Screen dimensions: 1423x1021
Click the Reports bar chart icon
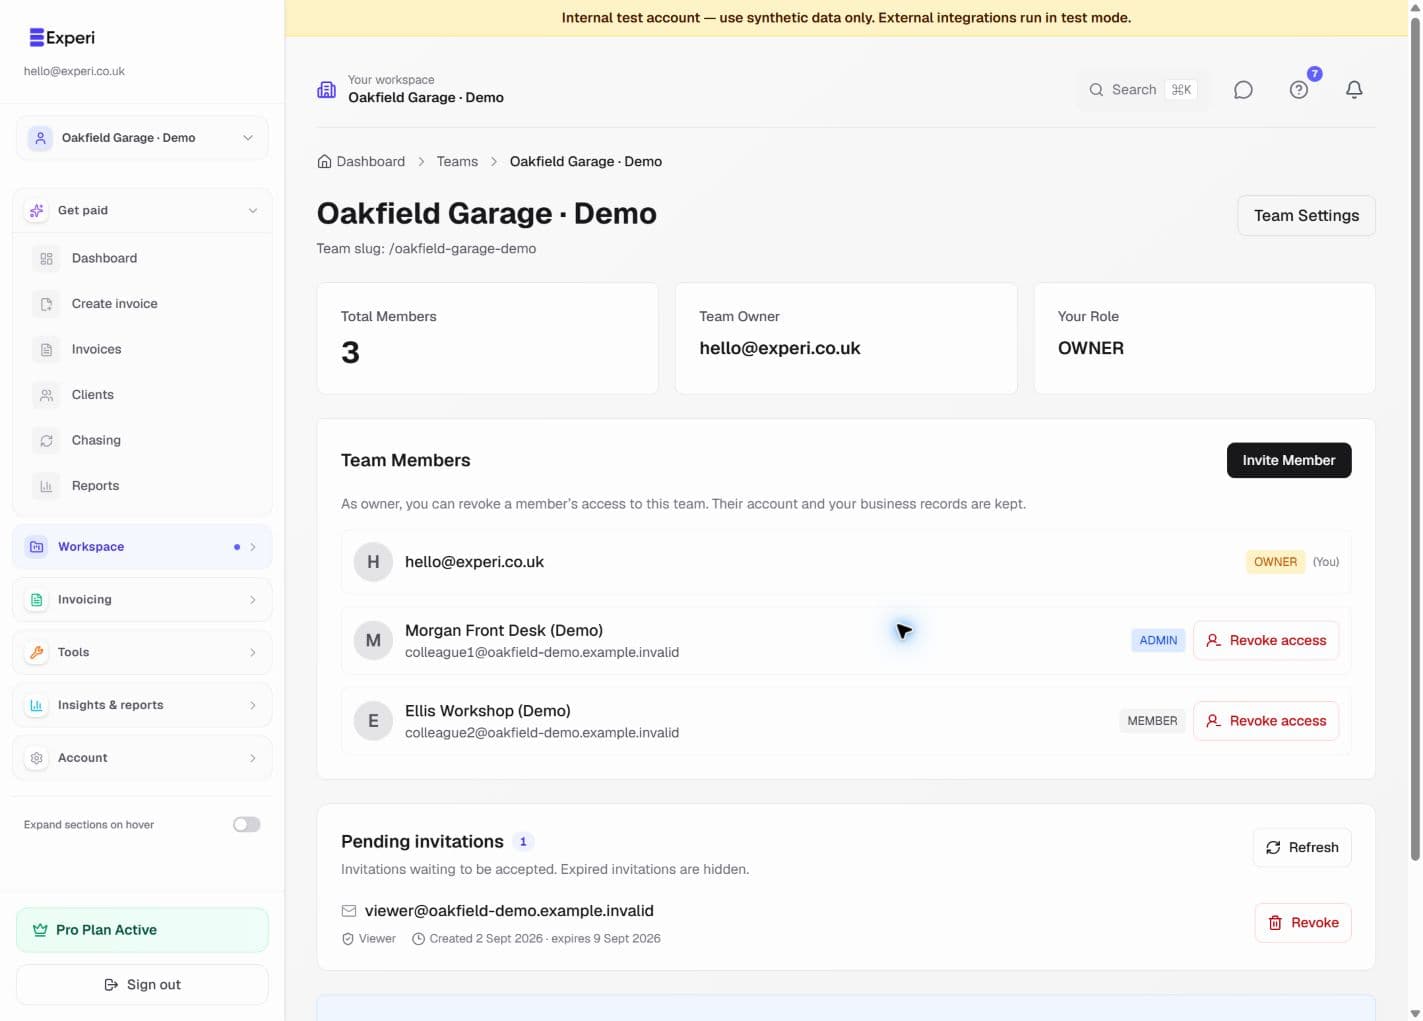pos(46,486)
